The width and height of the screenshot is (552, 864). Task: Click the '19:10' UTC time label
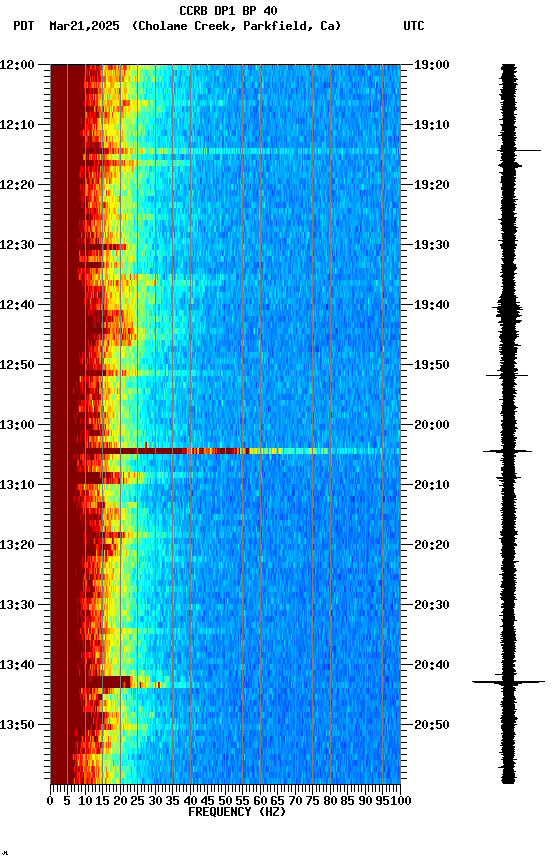click(x=432, y=125)
